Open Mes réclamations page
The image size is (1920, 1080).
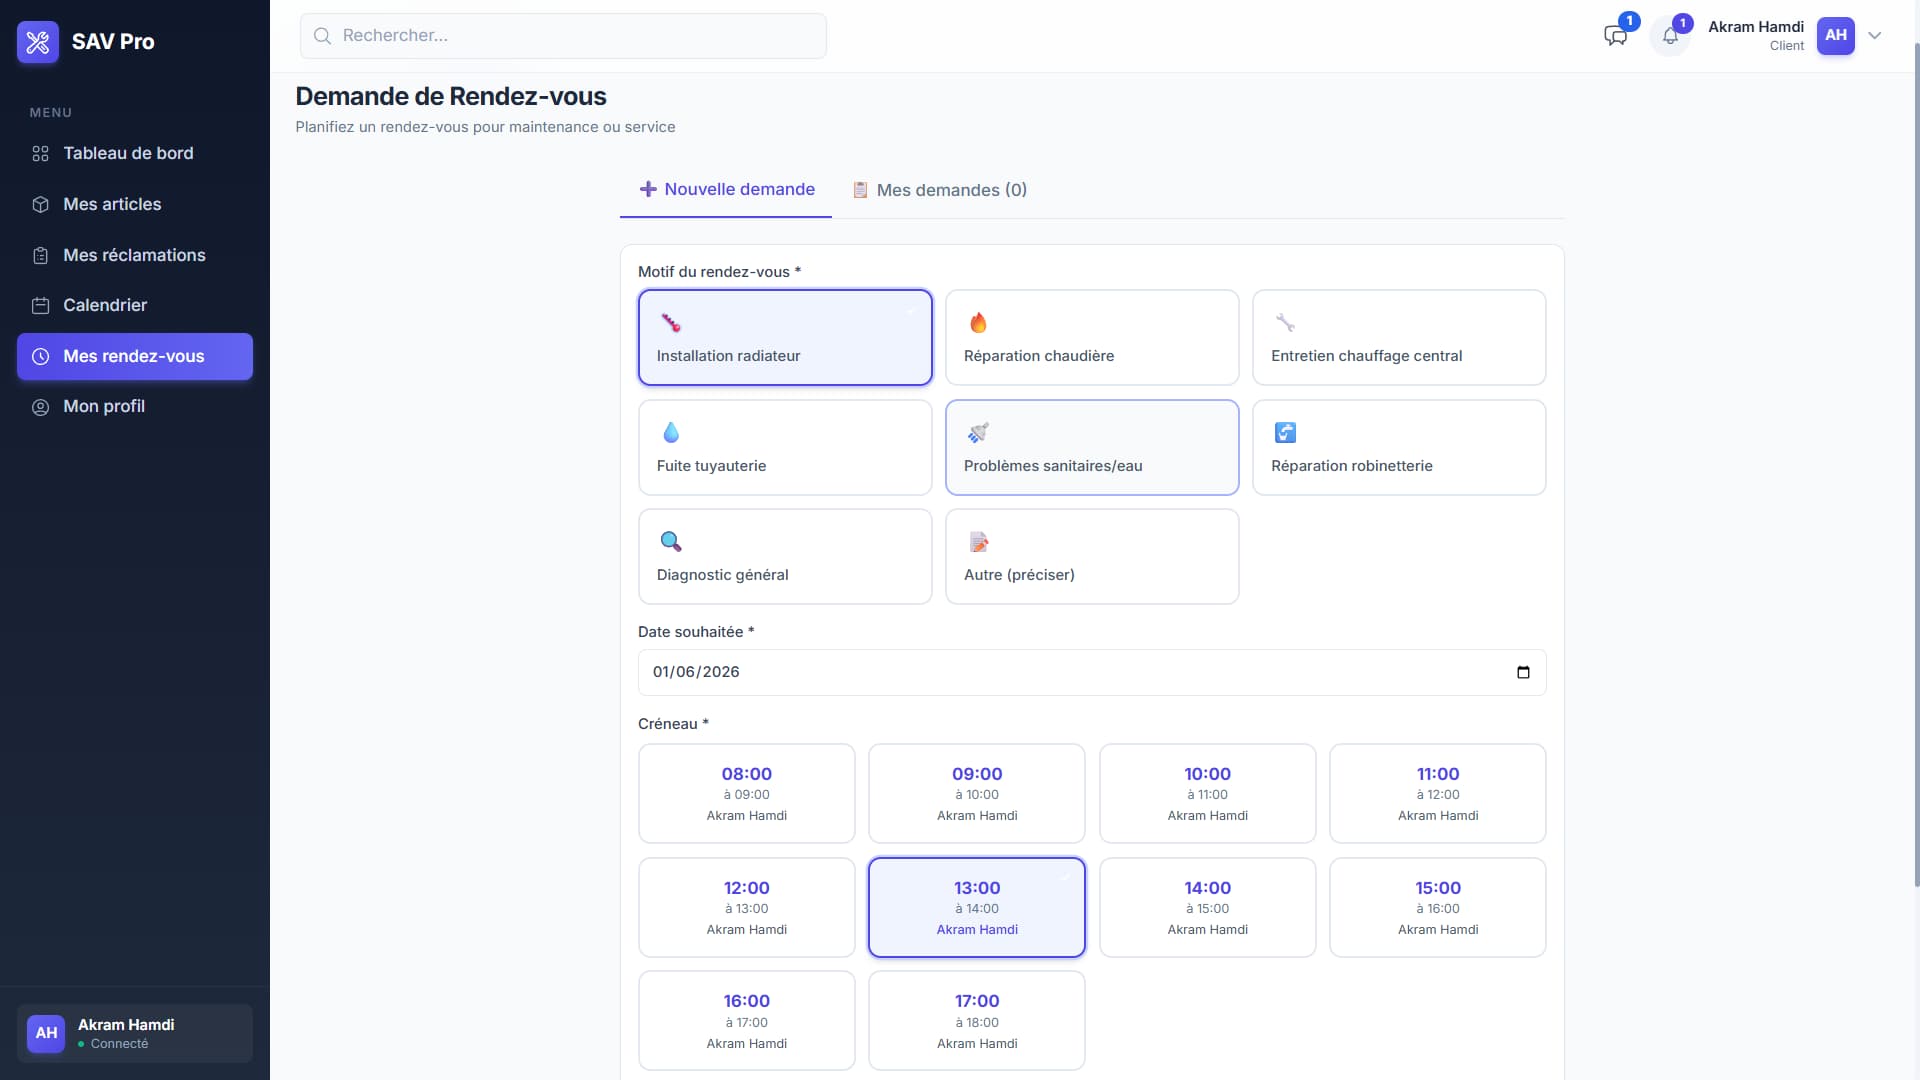click(135, 255)
